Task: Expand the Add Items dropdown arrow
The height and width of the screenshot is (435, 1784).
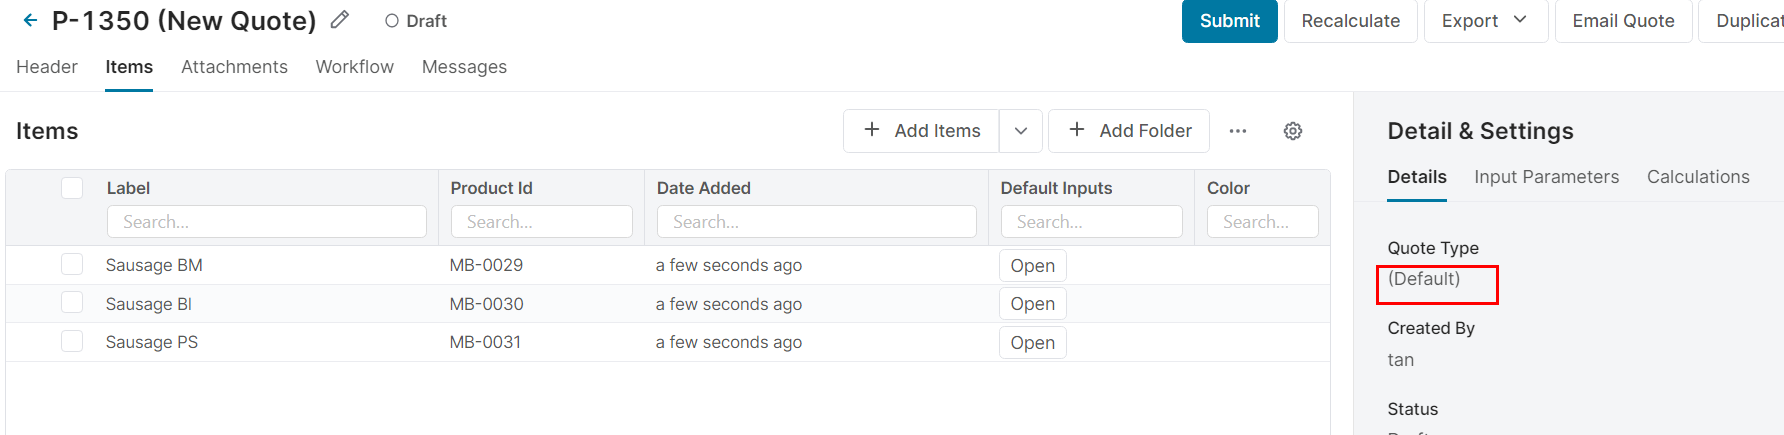Action: pyautogui.click(x=1021, y=131)
